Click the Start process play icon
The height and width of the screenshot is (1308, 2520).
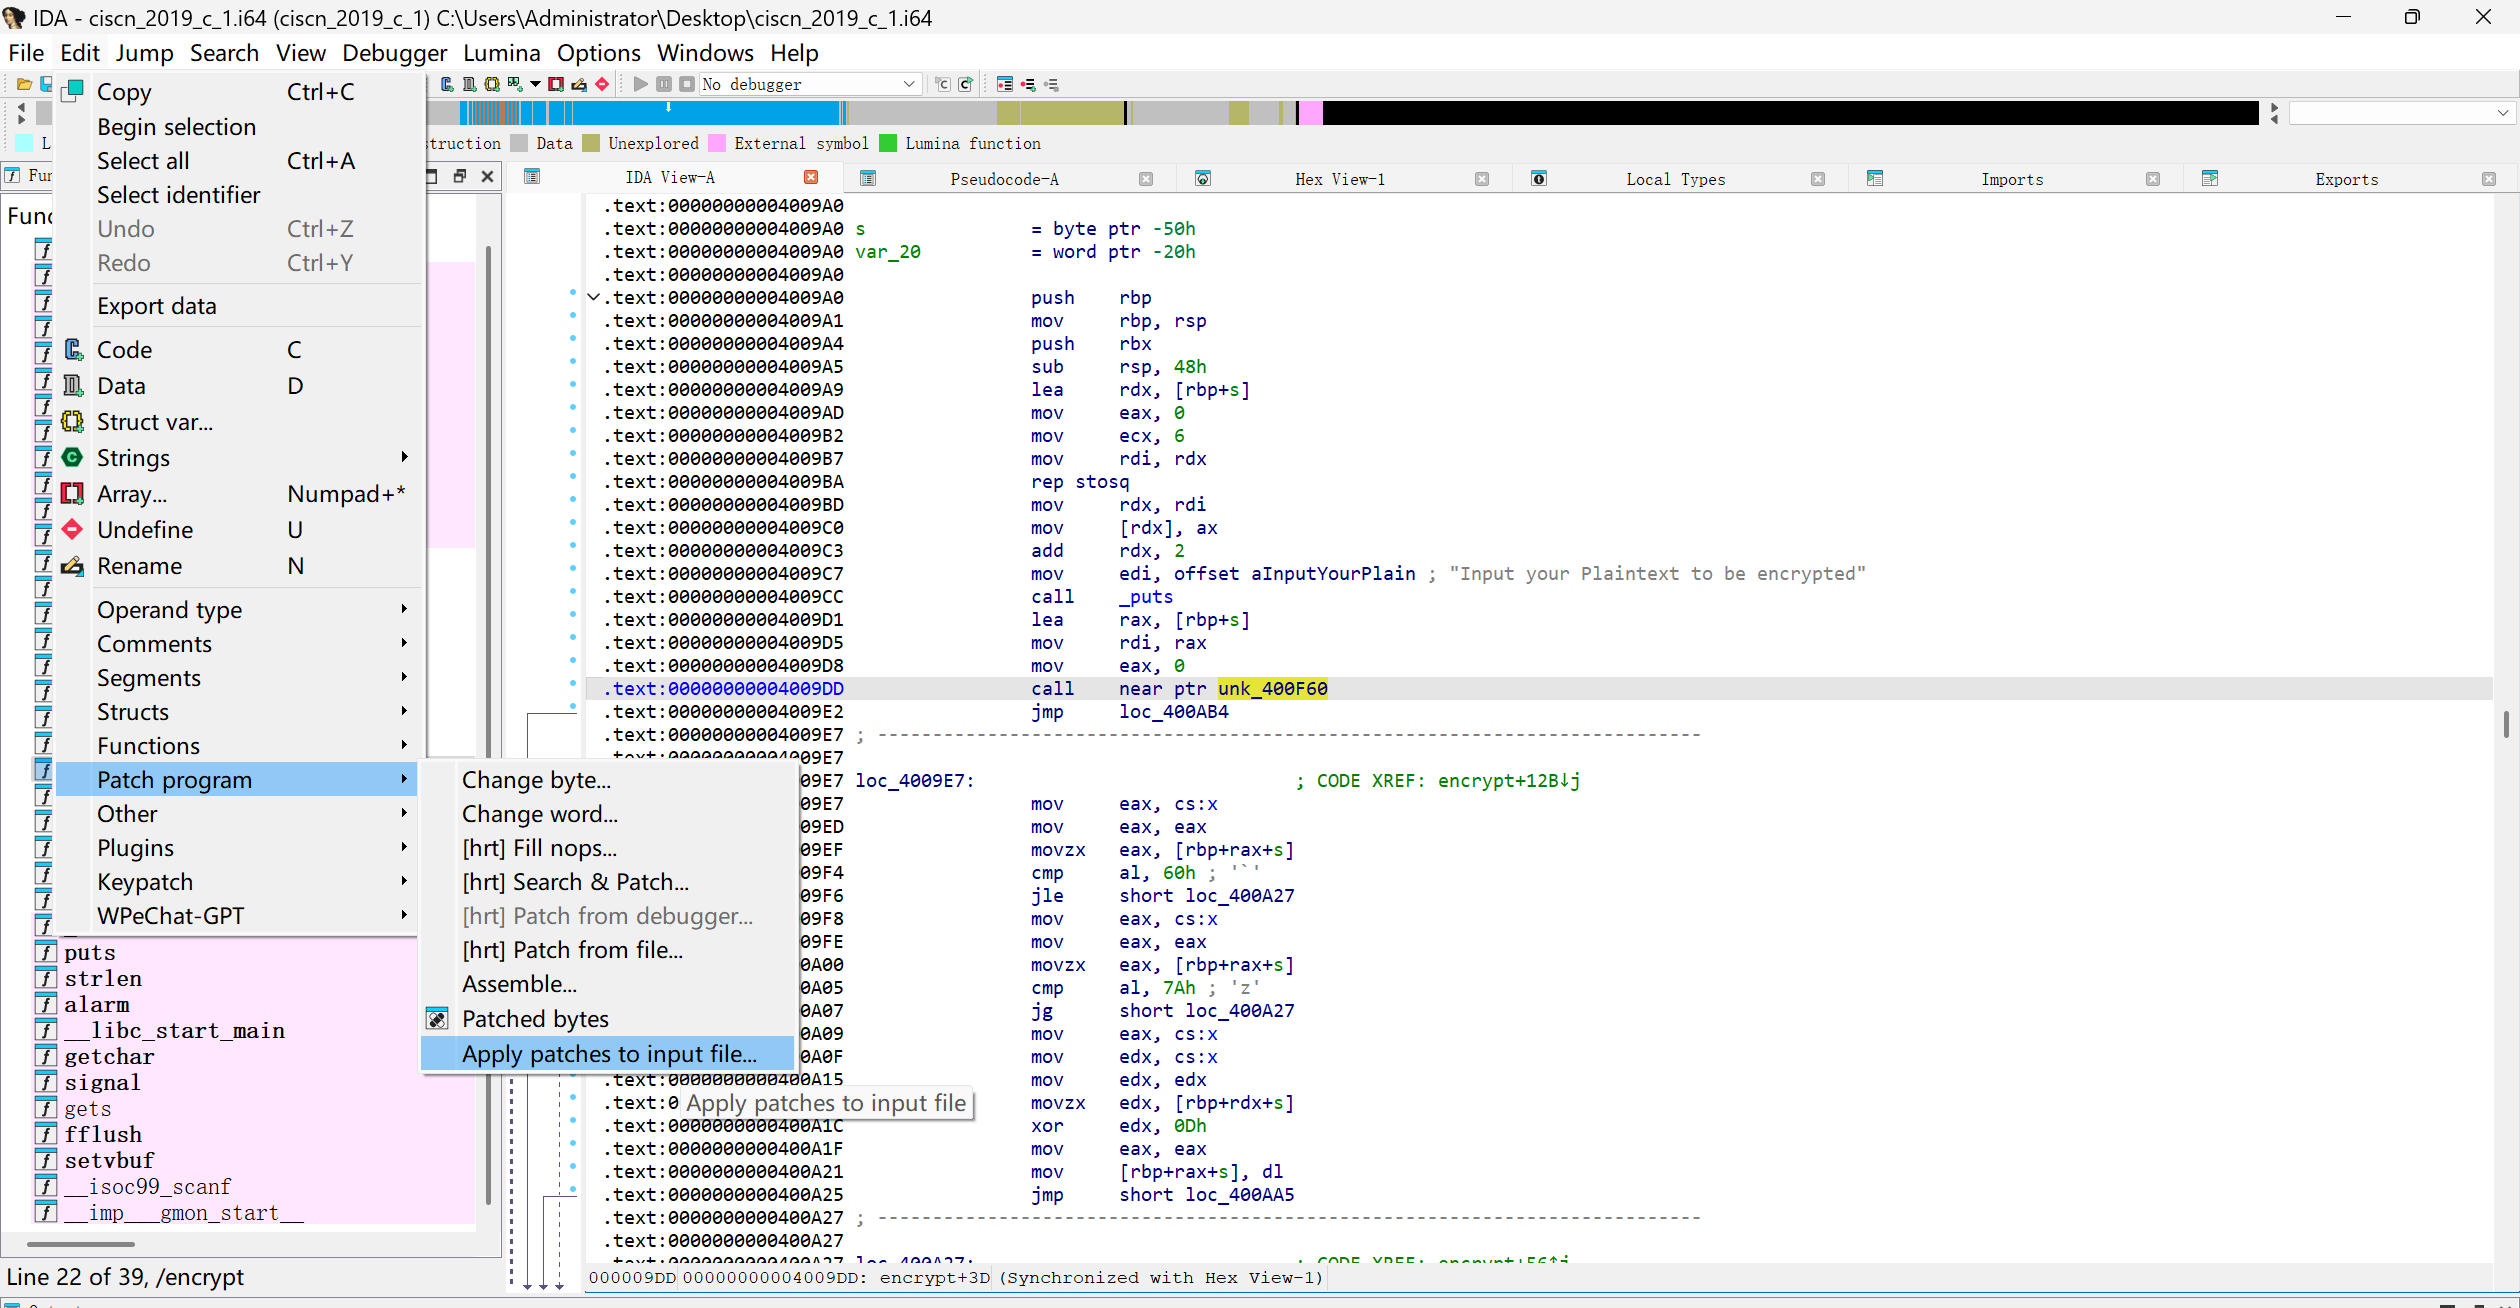pos(640,84)
